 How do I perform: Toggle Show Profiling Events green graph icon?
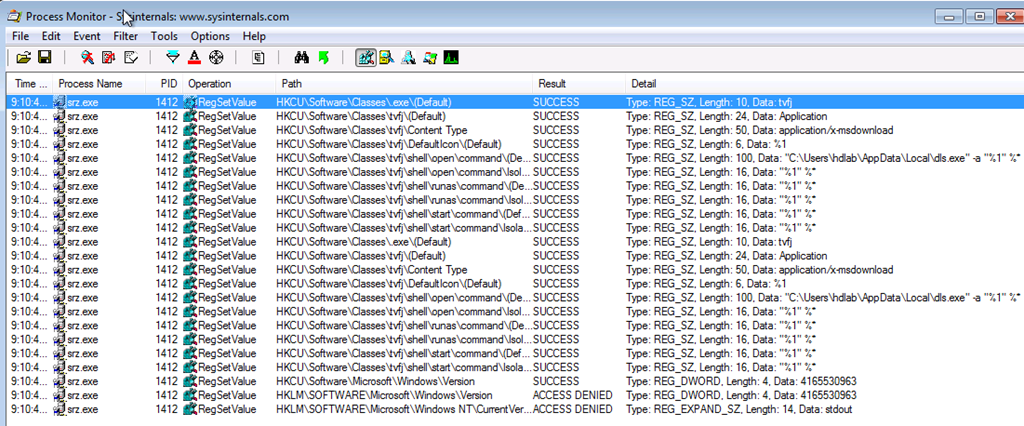451,57
